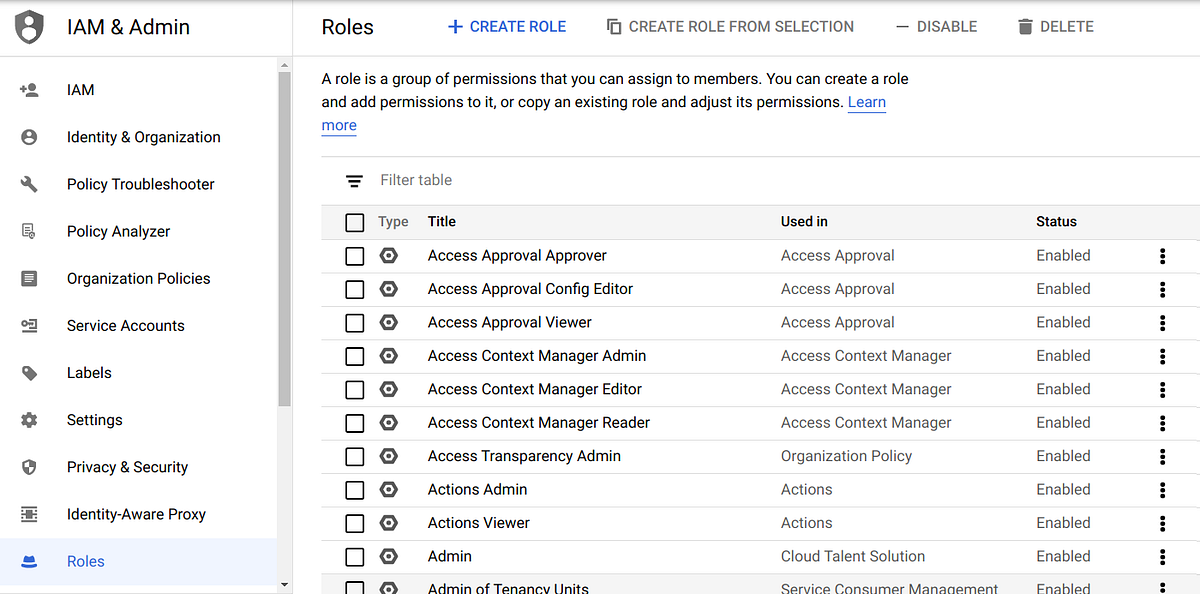The width and height of the screenshot is (1200, 594).
Task: Open the overflow menu for Access Transparency Admin
Action: [x=1162, y=456]
